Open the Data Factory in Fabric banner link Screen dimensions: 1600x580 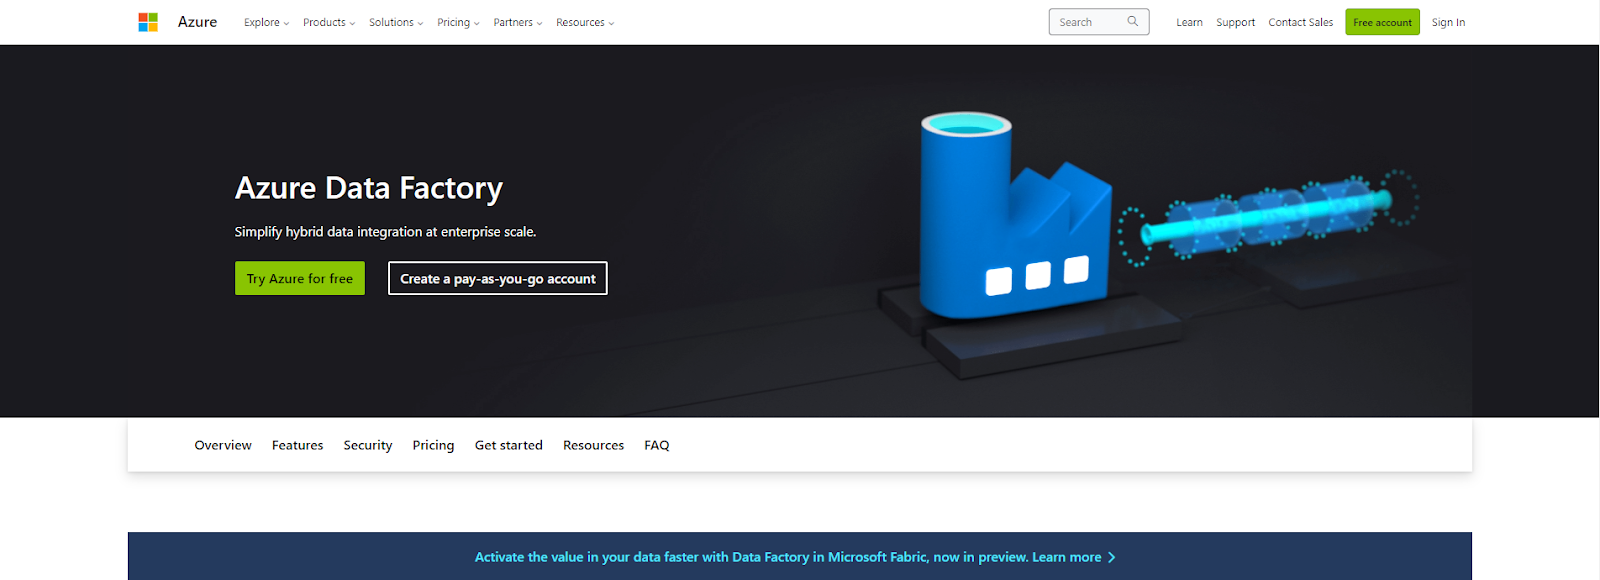795,557
